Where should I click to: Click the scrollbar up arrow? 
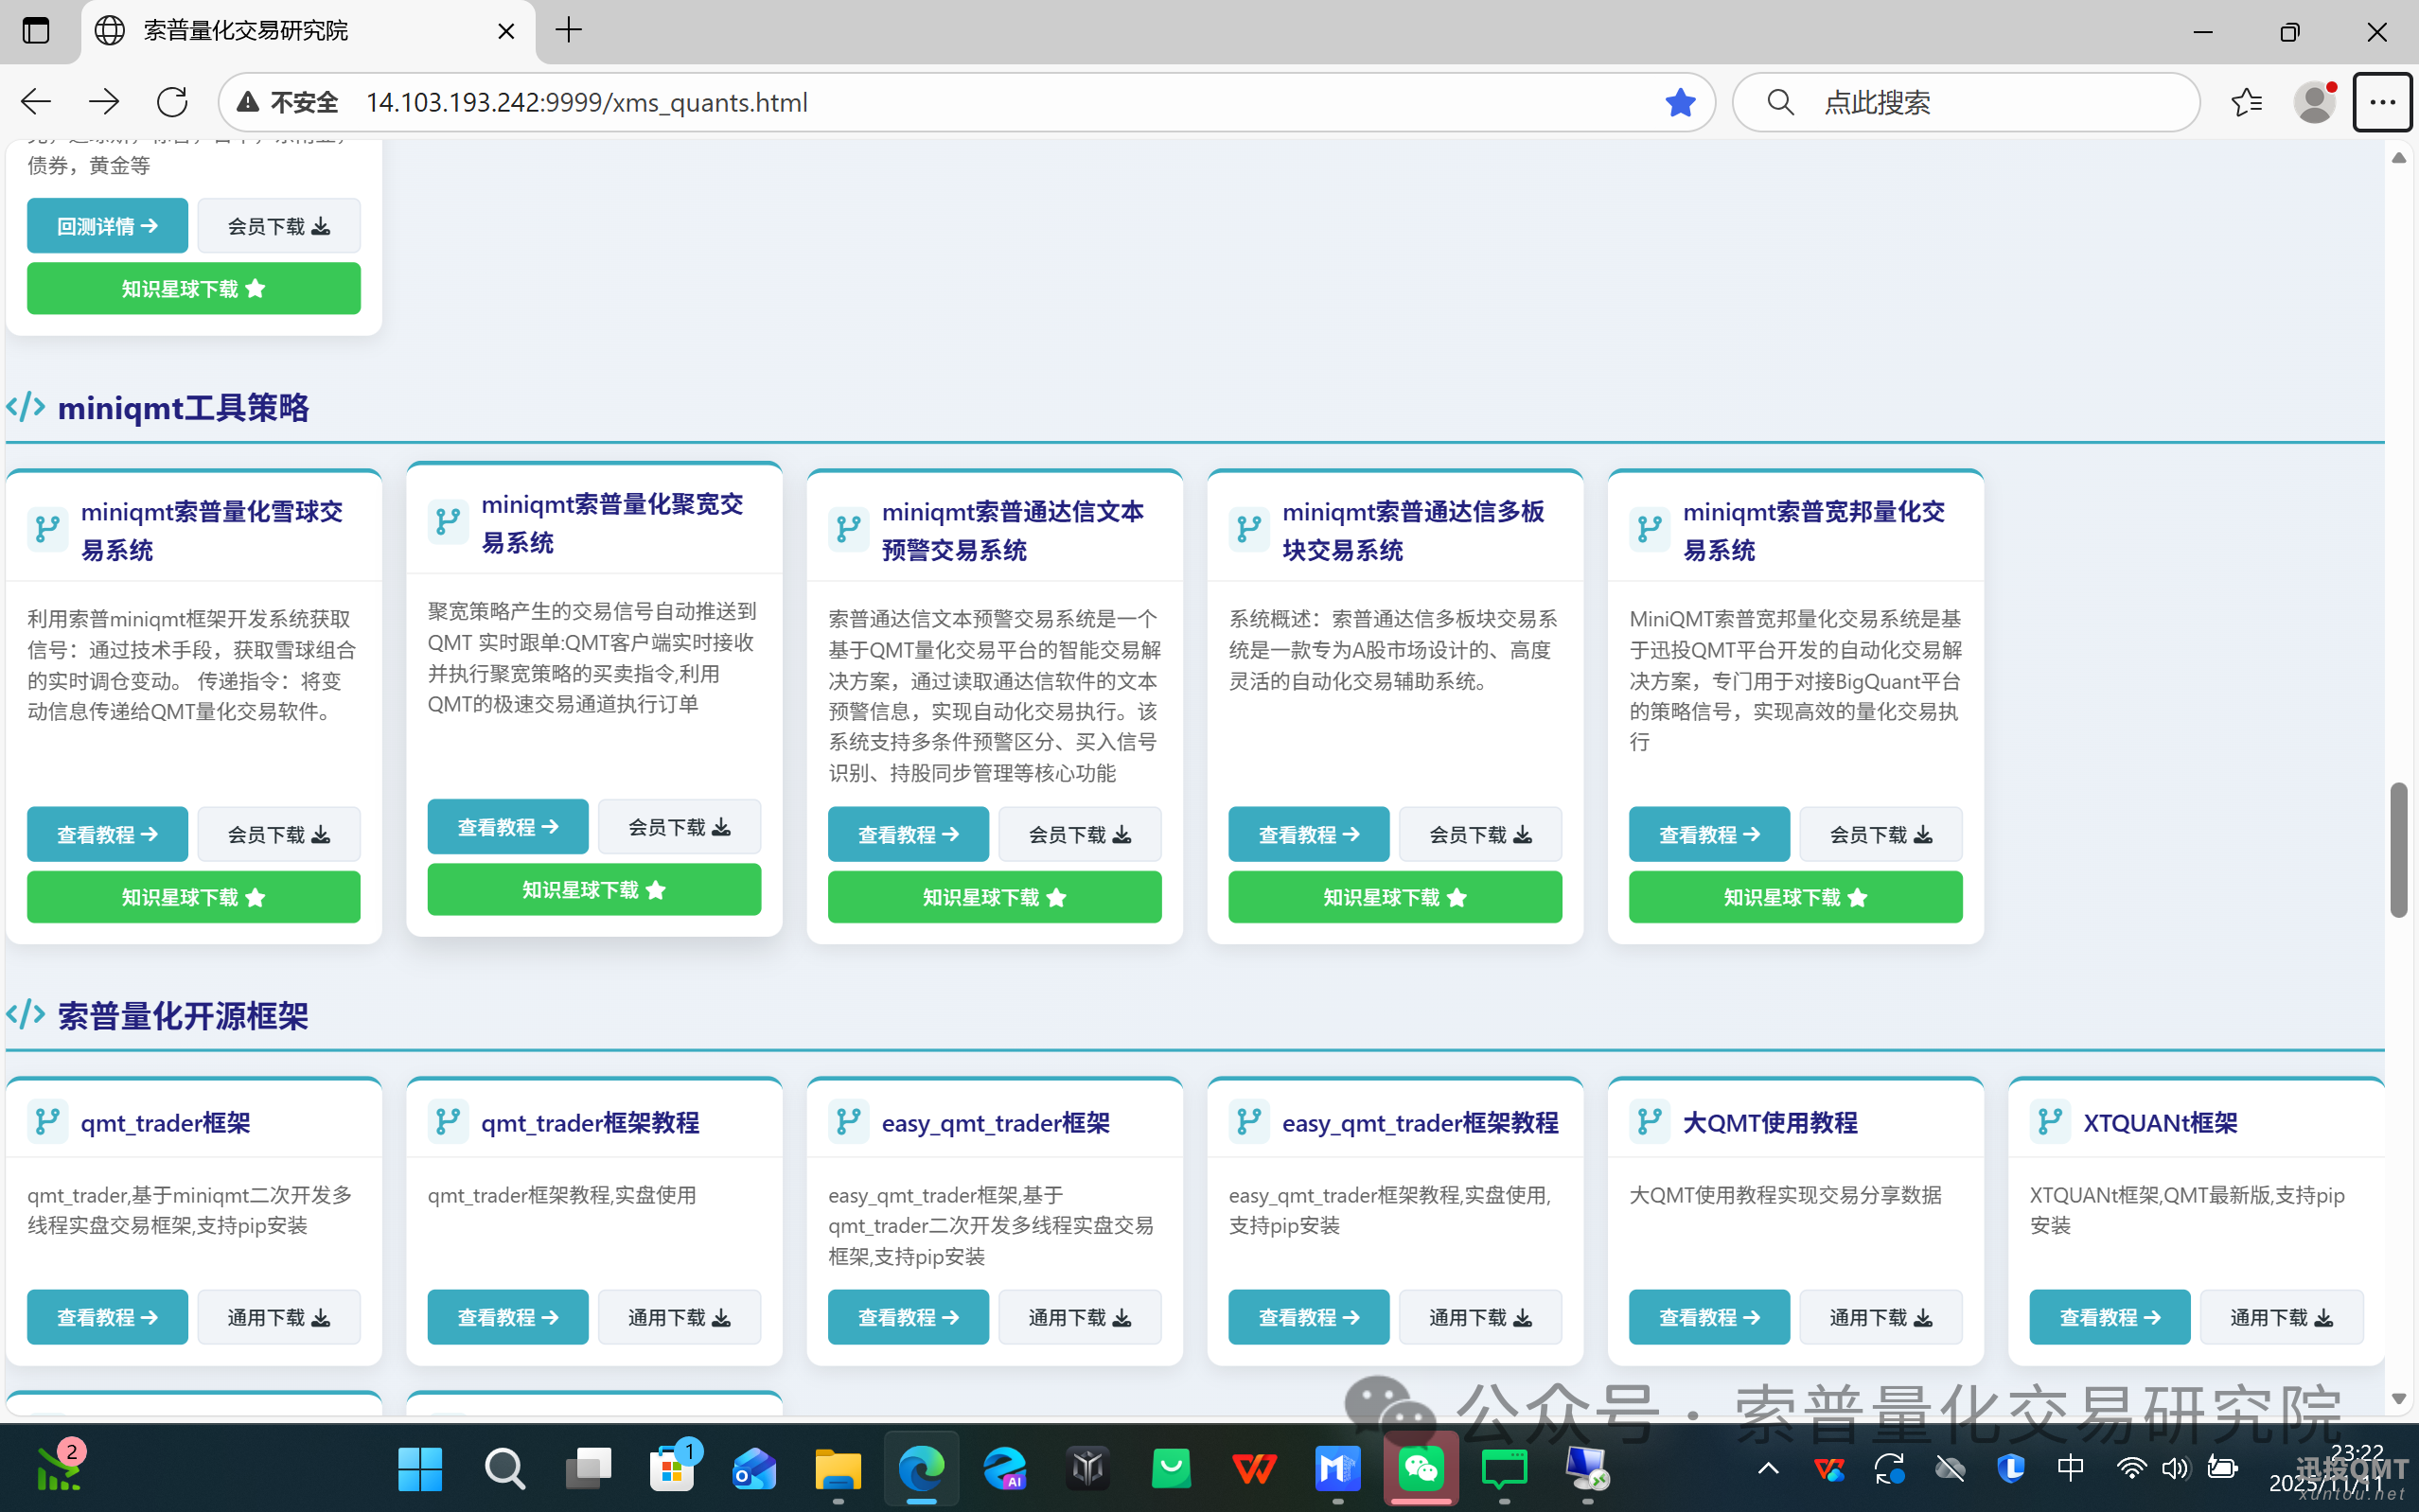coord(2399,158)
